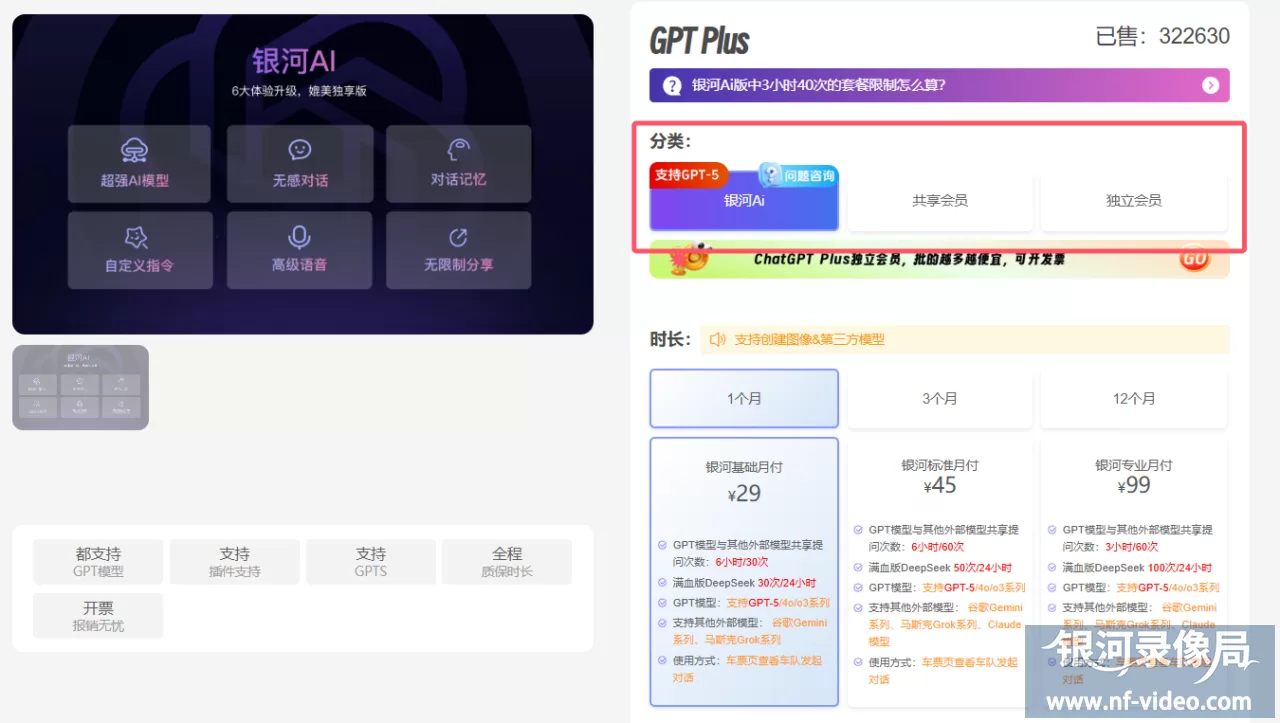Select the 1个月 duration option
The height and width of the screenshot is (723, 1280).
coord(744,398)
